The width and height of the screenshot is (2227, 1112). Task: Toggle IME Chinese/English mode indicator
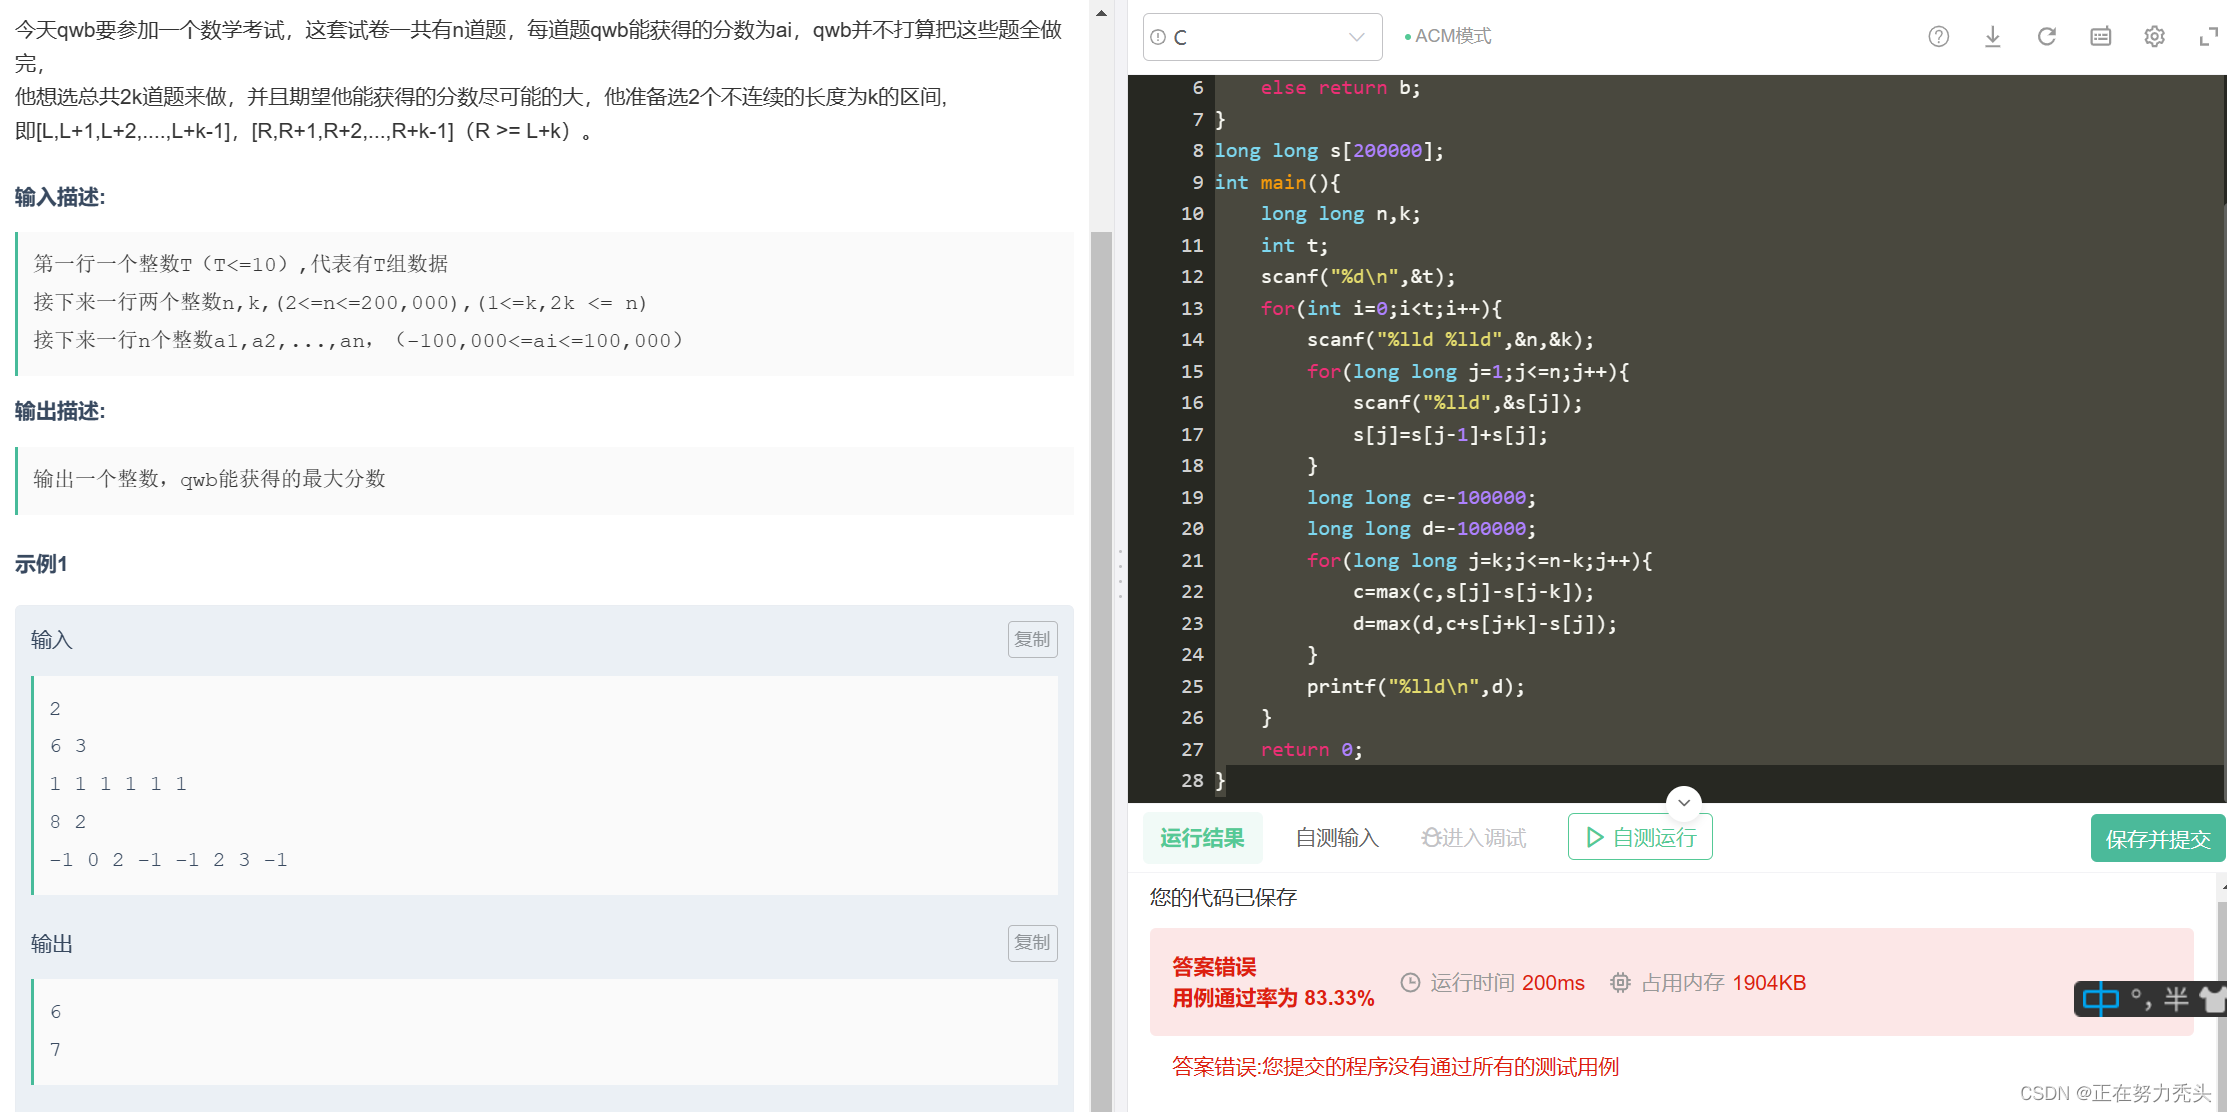coord(2100,998)
